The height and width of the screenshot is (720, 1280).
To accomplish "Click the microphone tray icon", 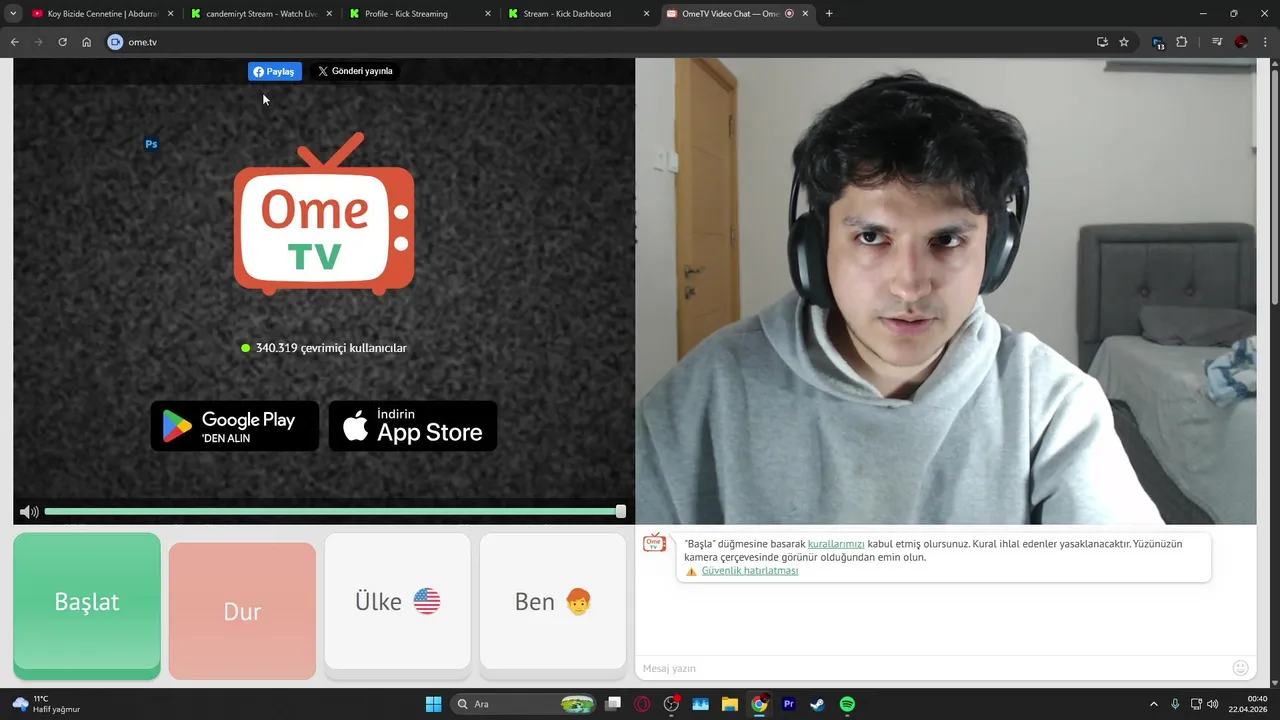I will (x=1175, y=704).
